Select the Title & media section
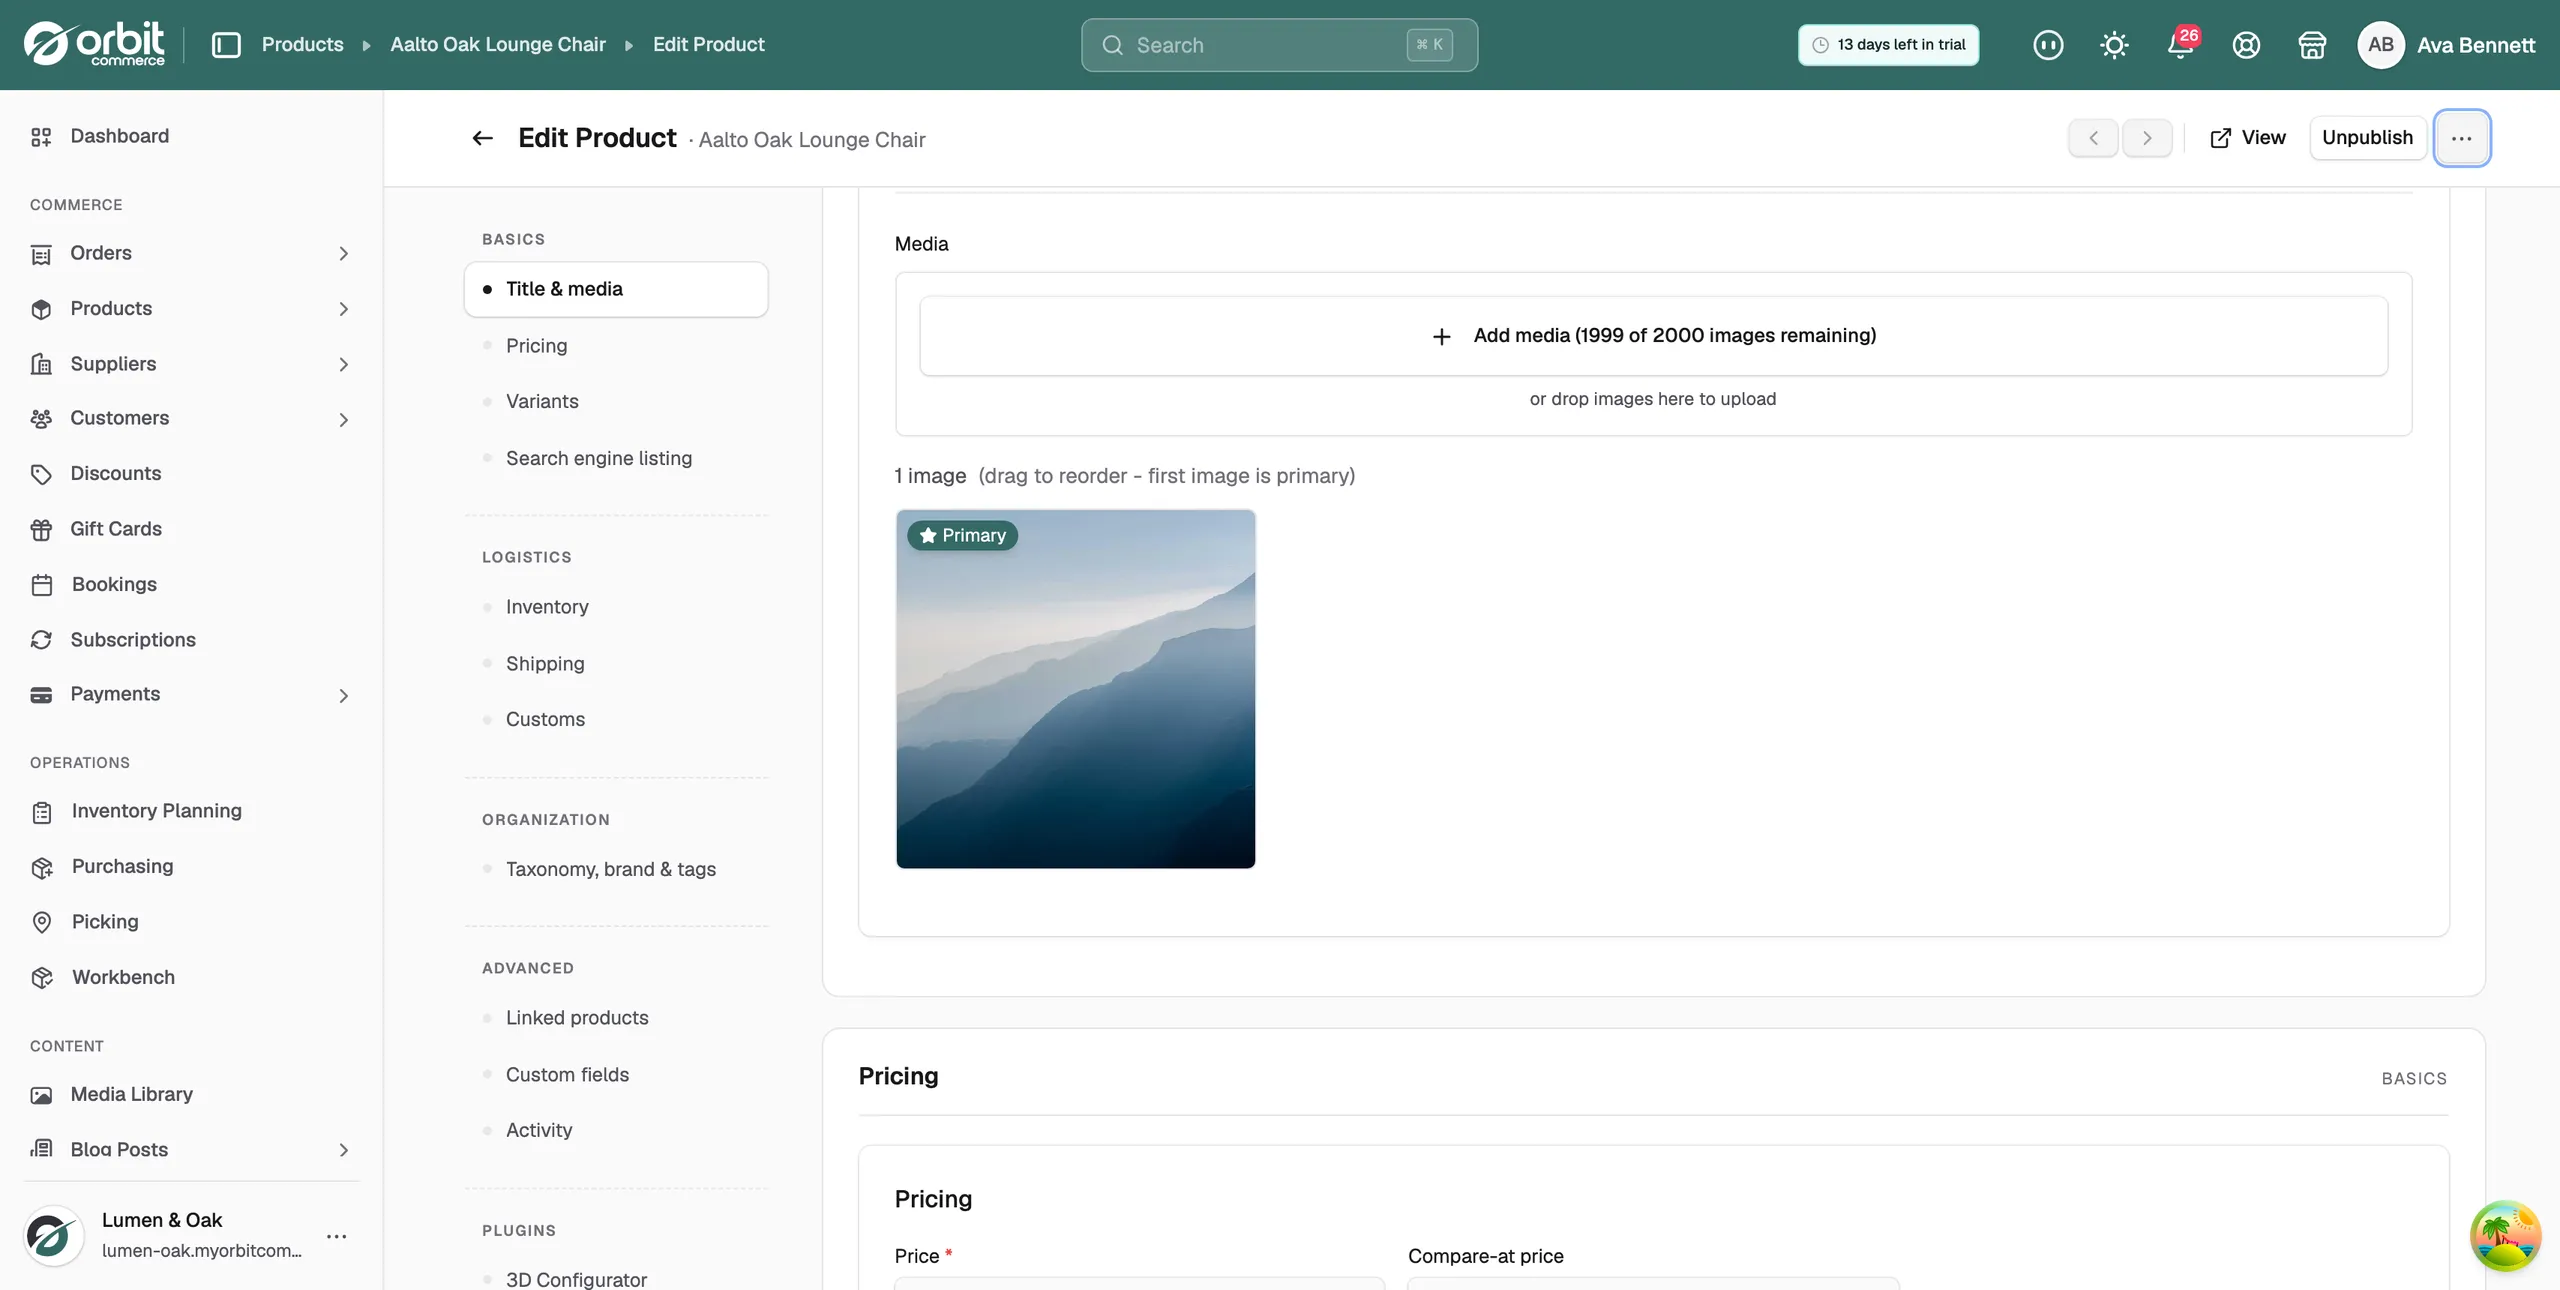 pos(616,289)
